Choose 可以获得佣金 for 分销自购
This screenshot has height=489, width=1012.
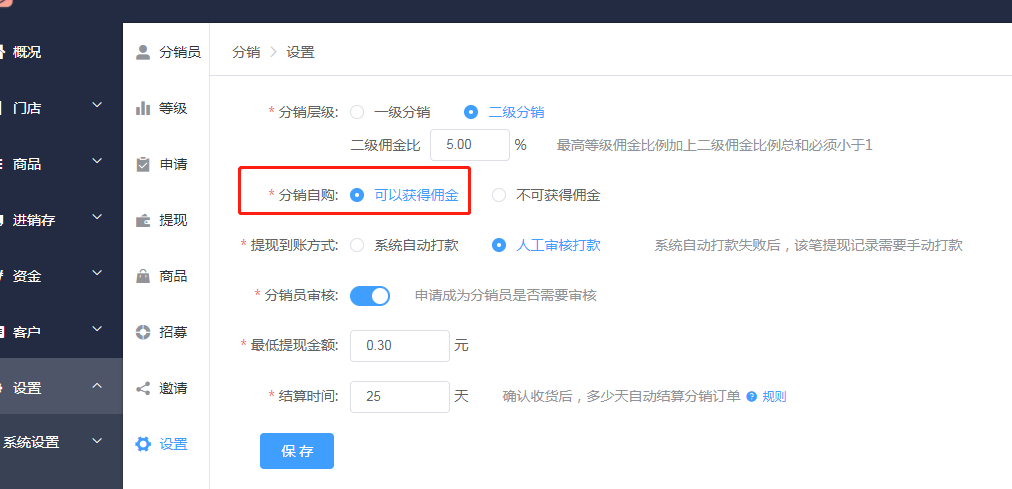(357, 195)
